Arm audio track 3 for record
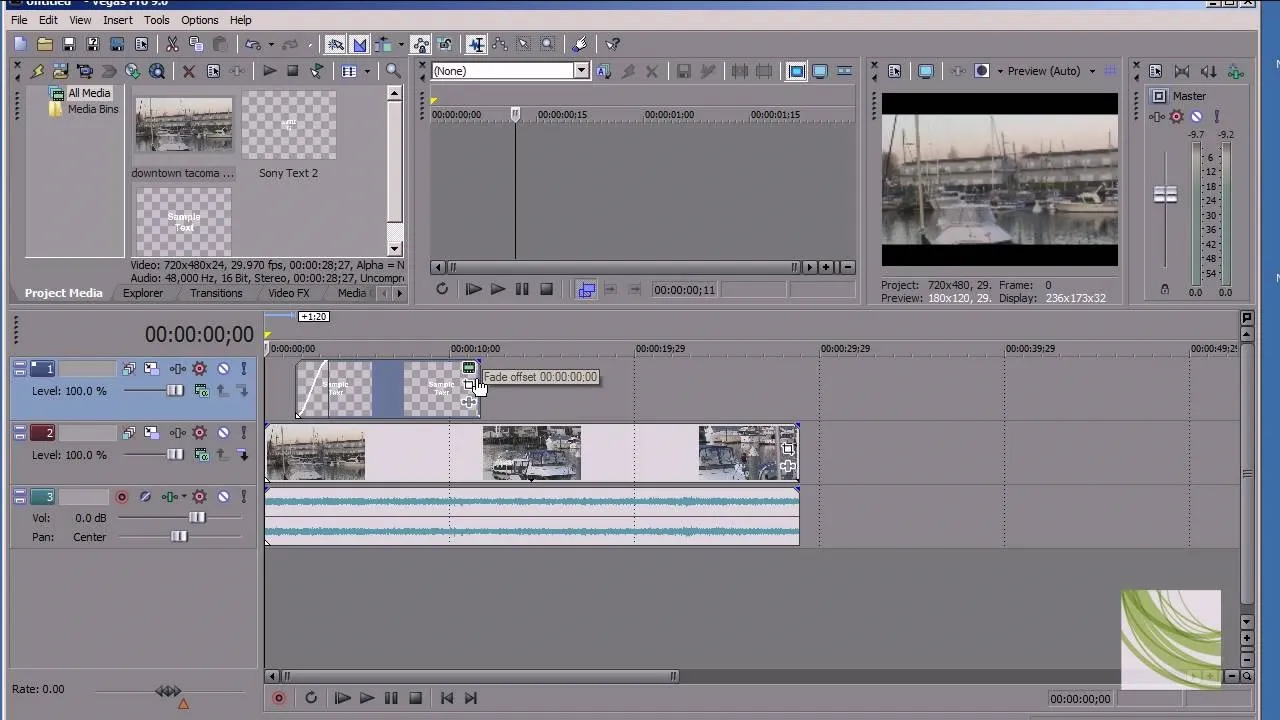This screenshot has height=720, width=1280. [x=122, y=497]
